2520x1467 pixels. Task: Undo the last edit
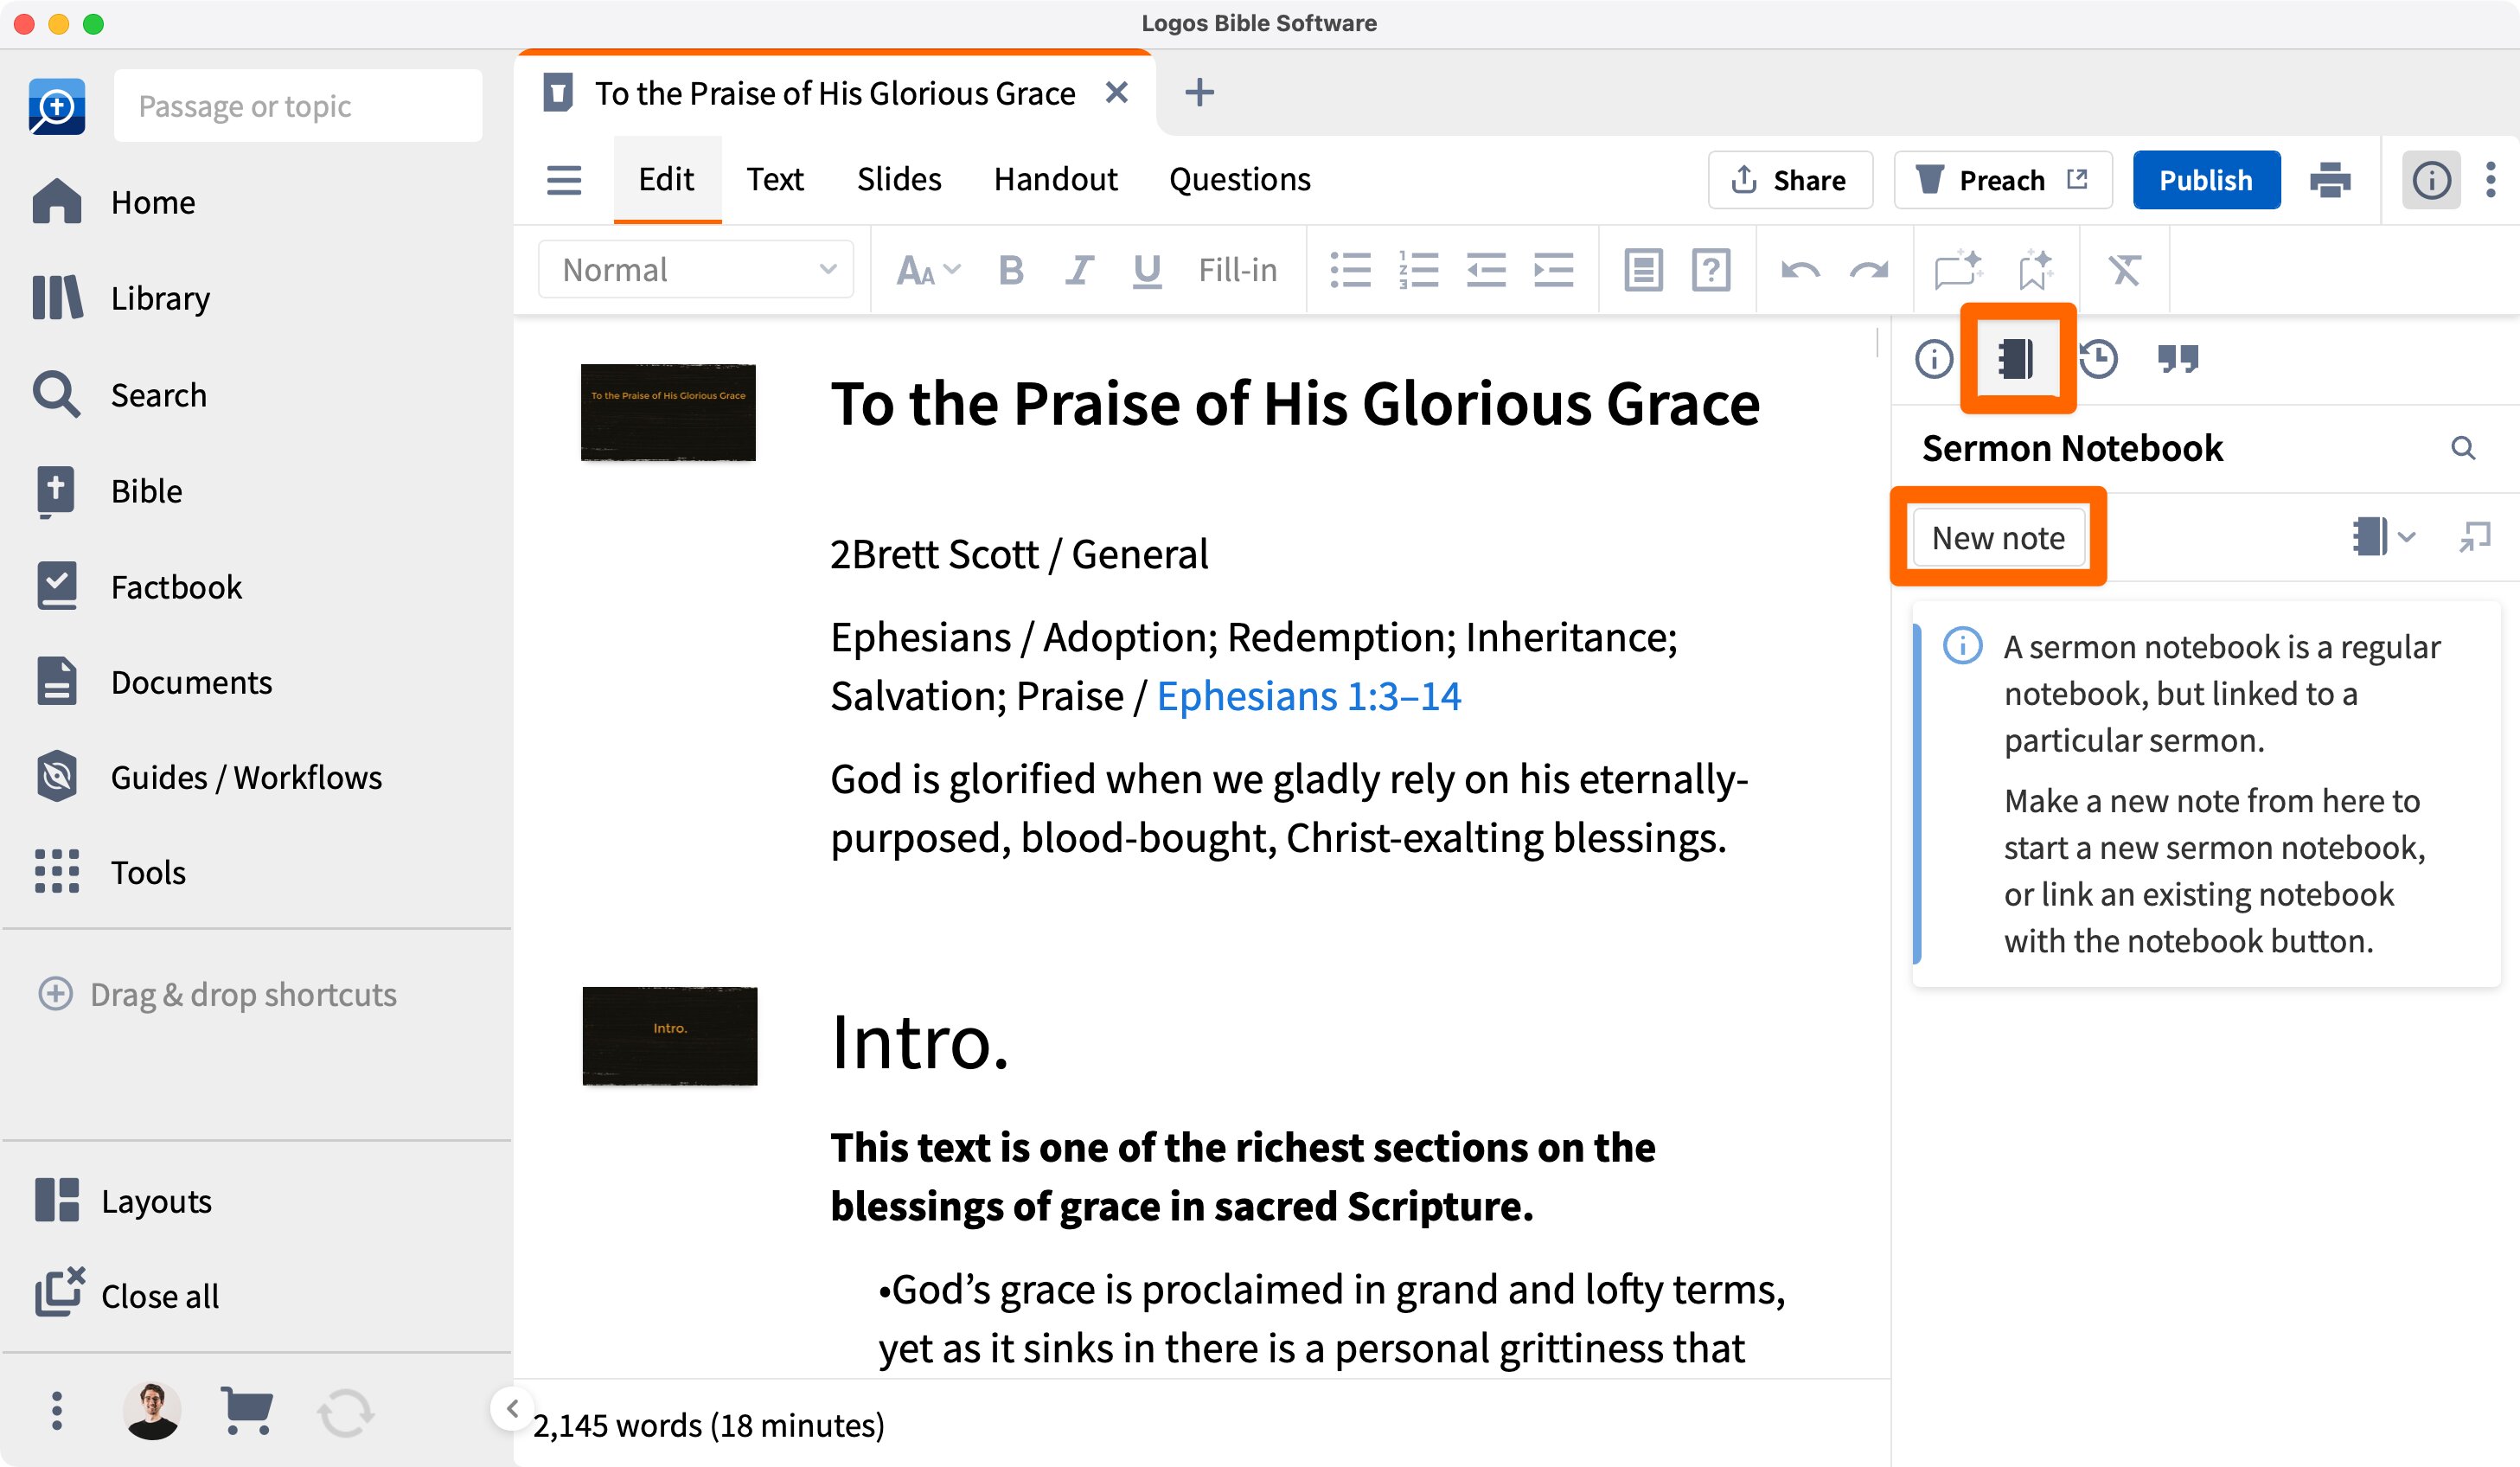coord(1800,270)
